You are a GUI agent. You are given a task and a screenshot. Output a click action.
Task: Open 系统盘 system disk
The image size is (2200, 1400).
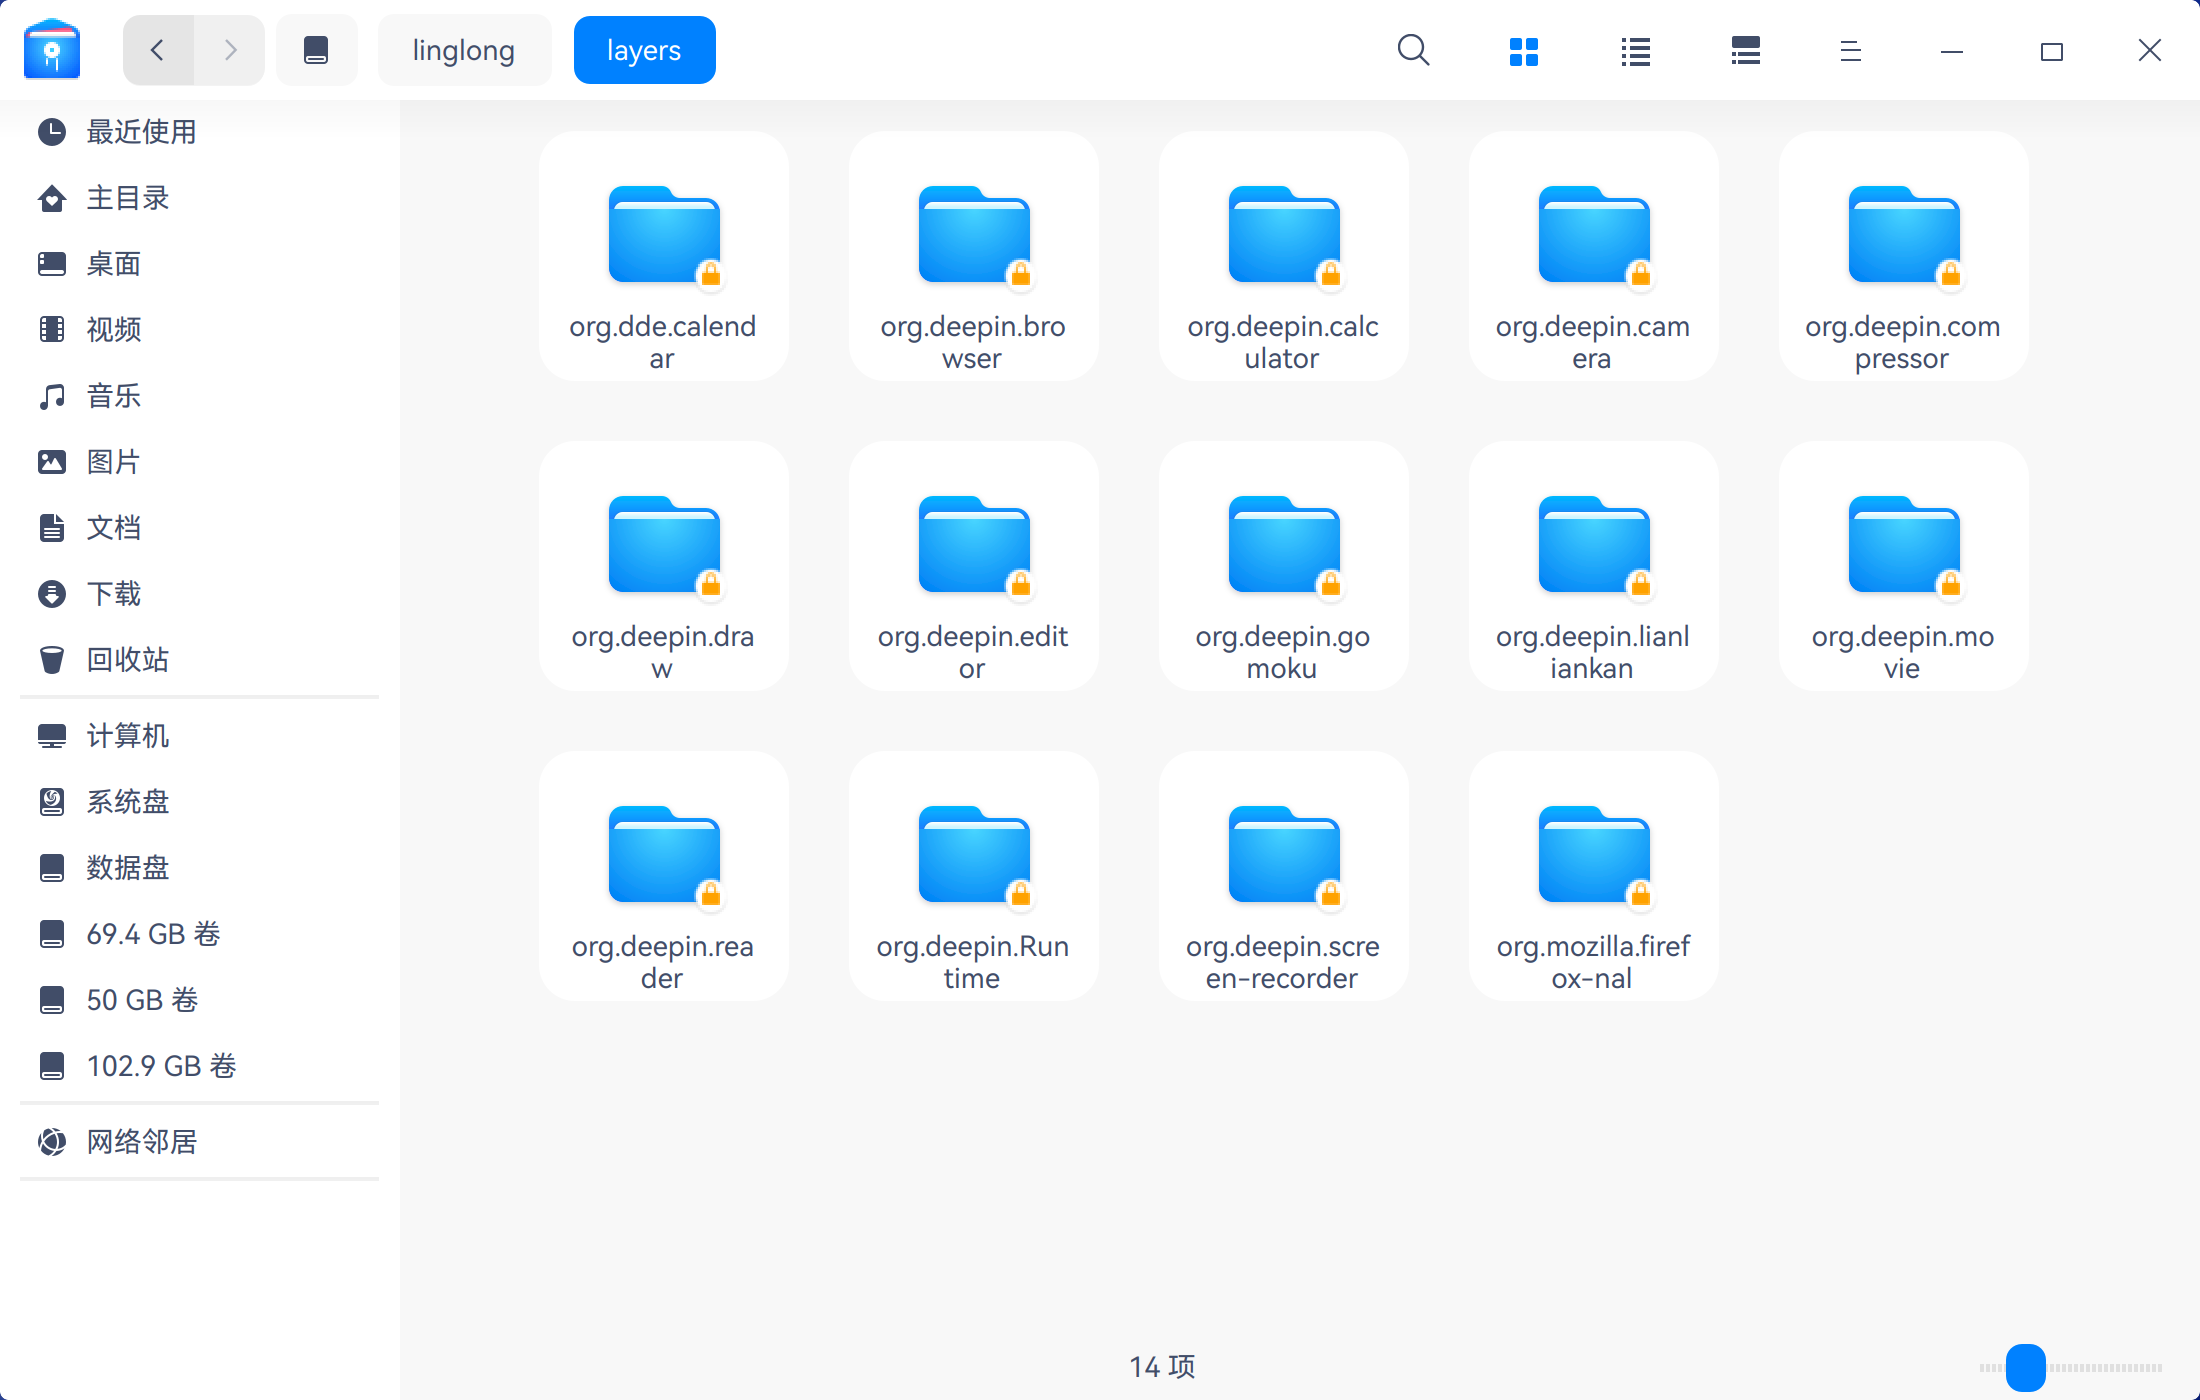128,801
